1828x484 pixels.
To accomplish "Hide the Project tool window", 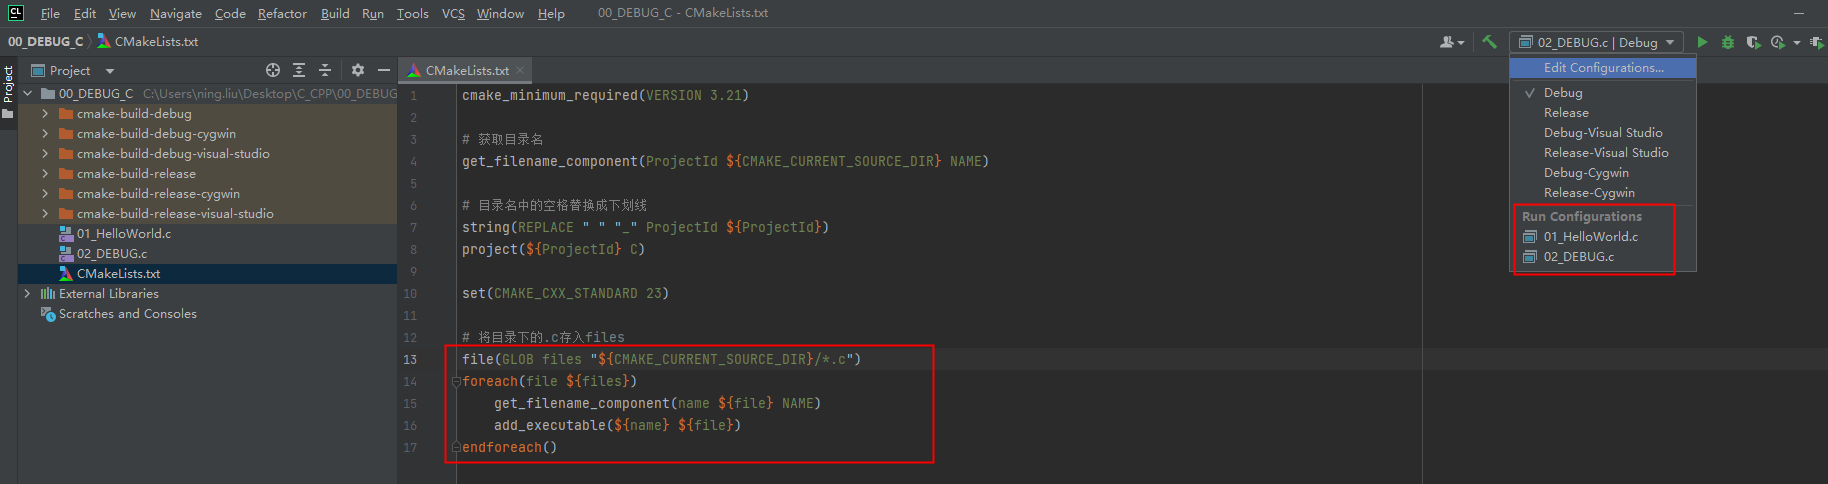I will (383, 70).
